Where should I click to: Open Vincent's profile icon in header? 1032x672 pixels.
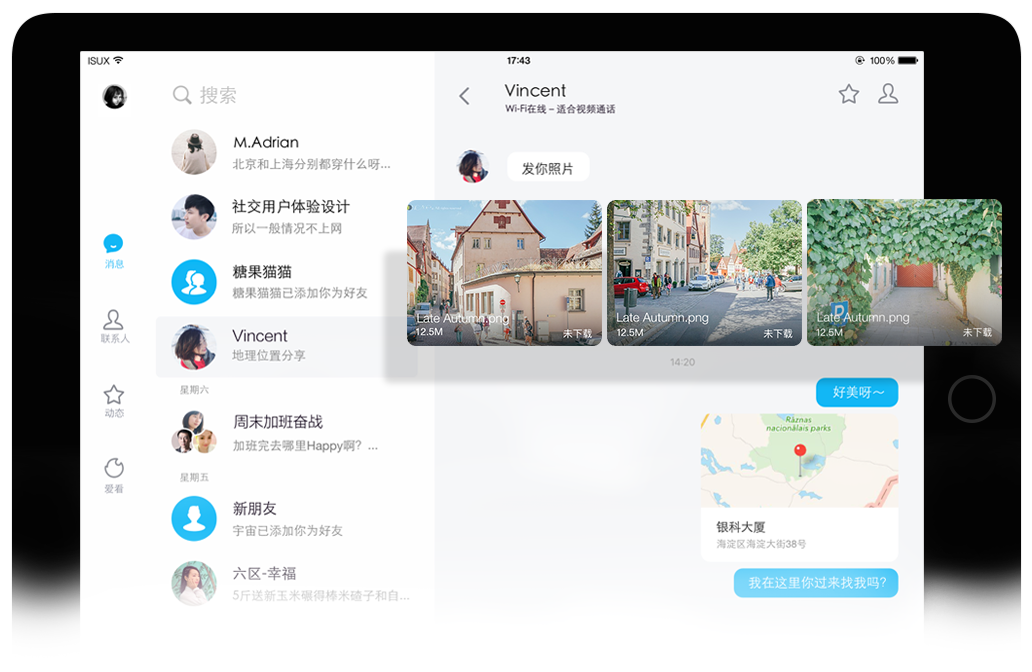pyautogui.click(x=888, y=94)
